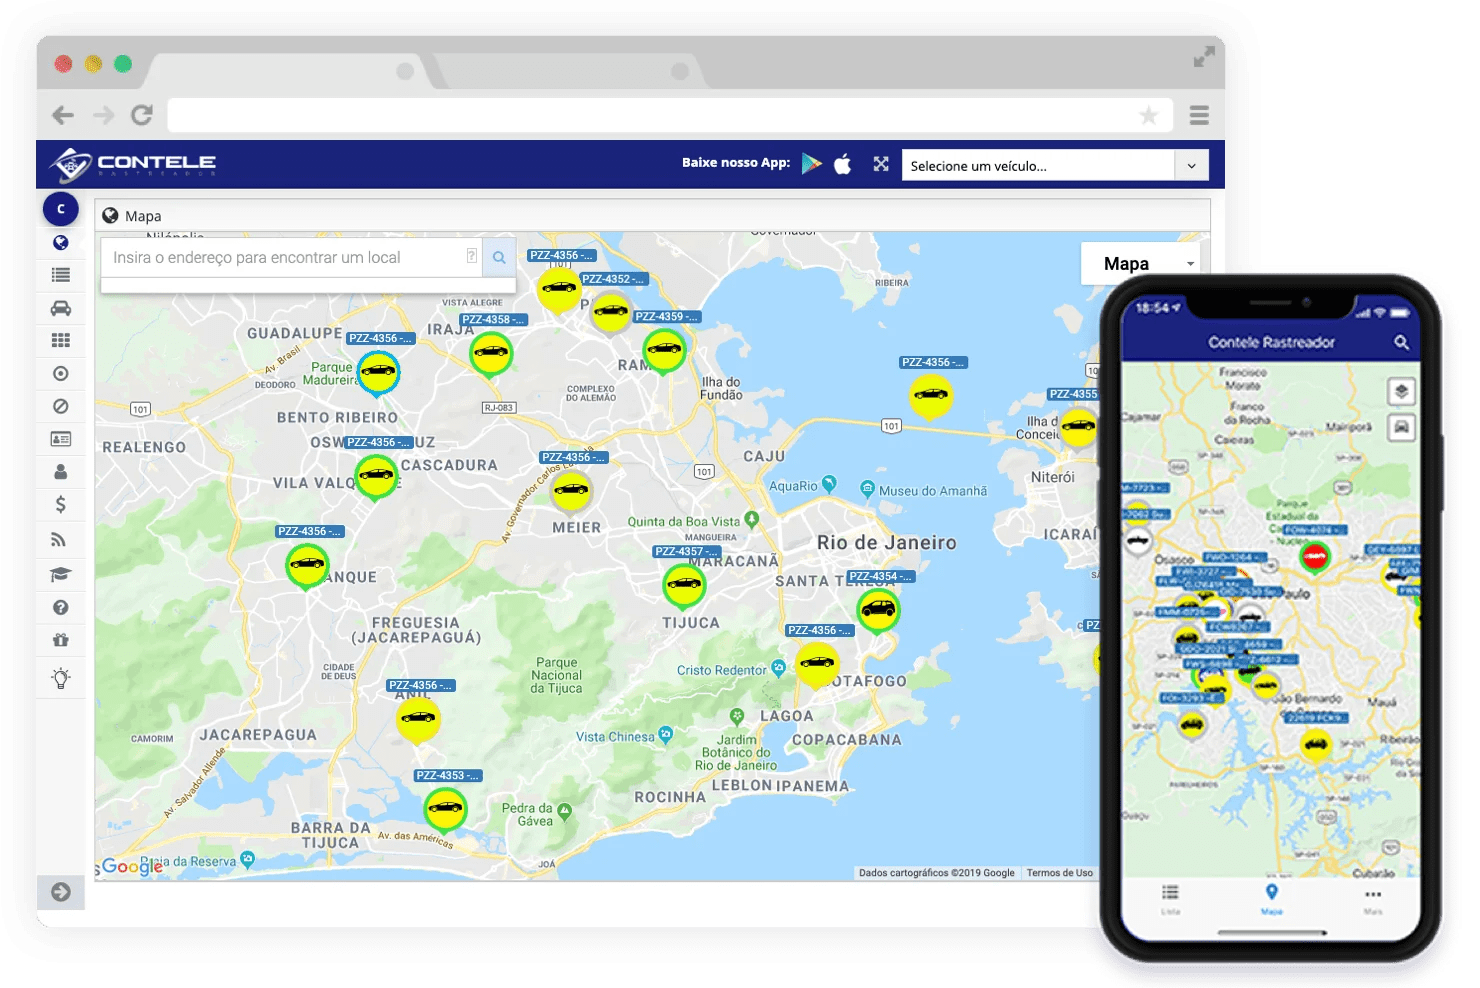Screen dimensions: 1480x988
Task: Open the browser hamburger menu
Action: (1199, 115)
